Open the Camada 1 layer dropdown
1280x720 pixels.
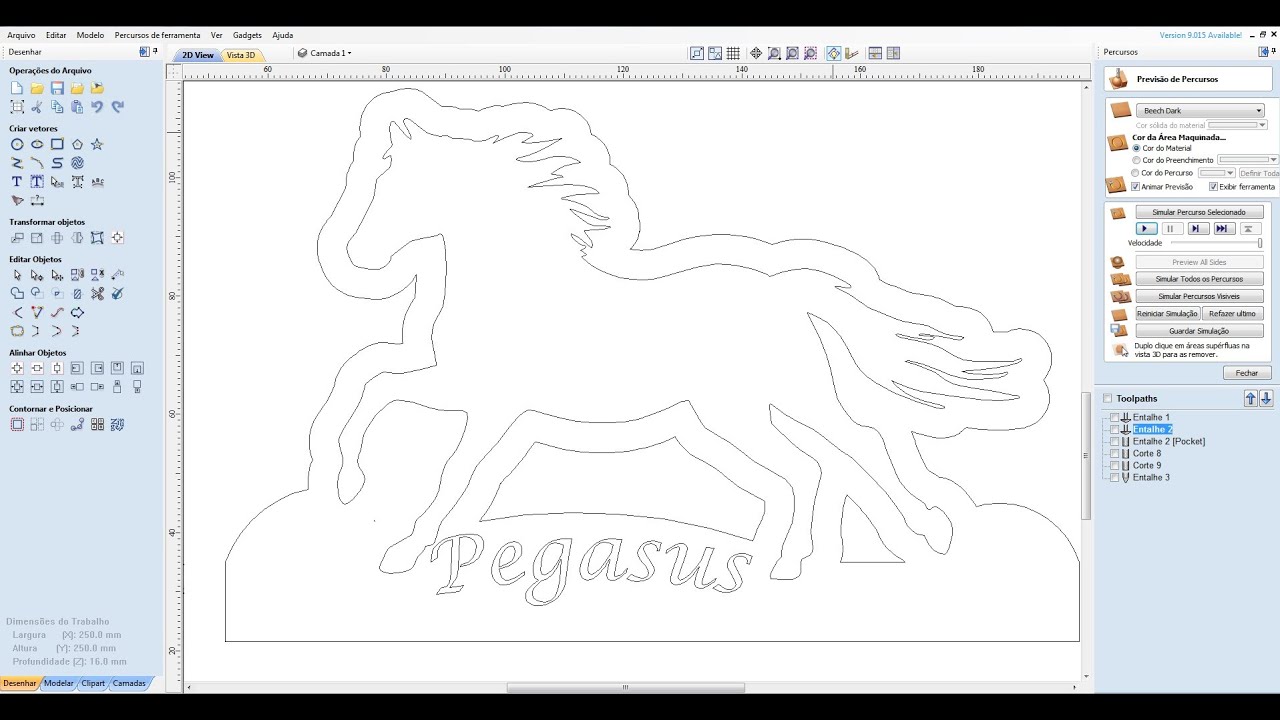(324, 53)
